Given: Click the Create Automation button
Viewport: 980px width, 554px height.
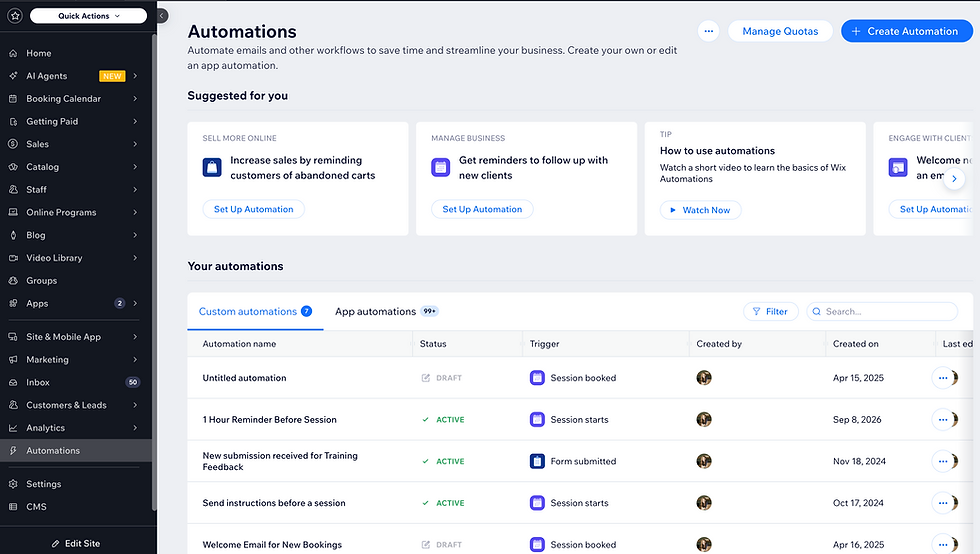Looking at the screenshot, I should tap(906, 31).
